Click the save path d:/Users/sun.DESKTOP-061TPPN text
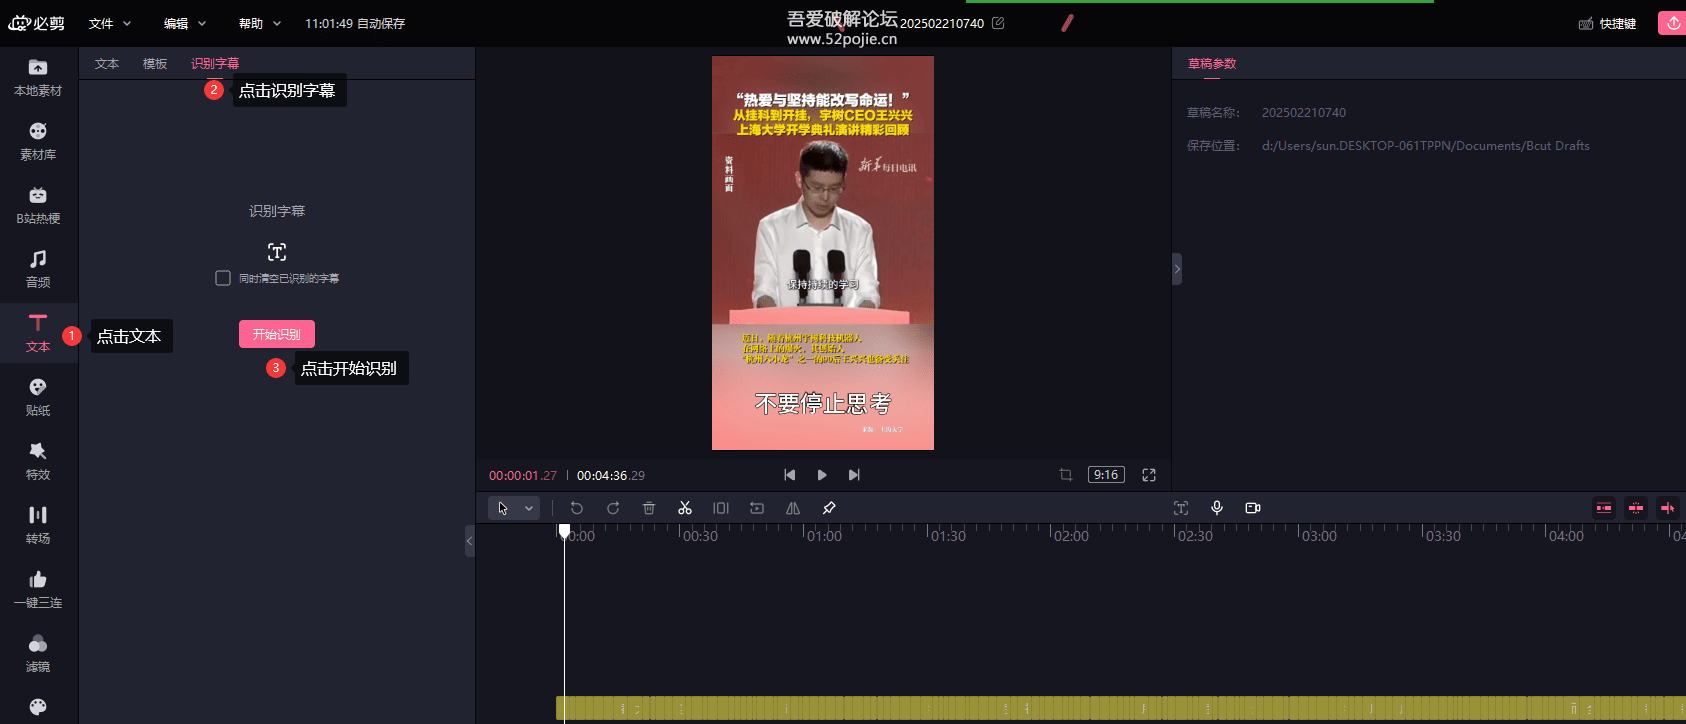1686x724 pixels. click(1426, 146)
